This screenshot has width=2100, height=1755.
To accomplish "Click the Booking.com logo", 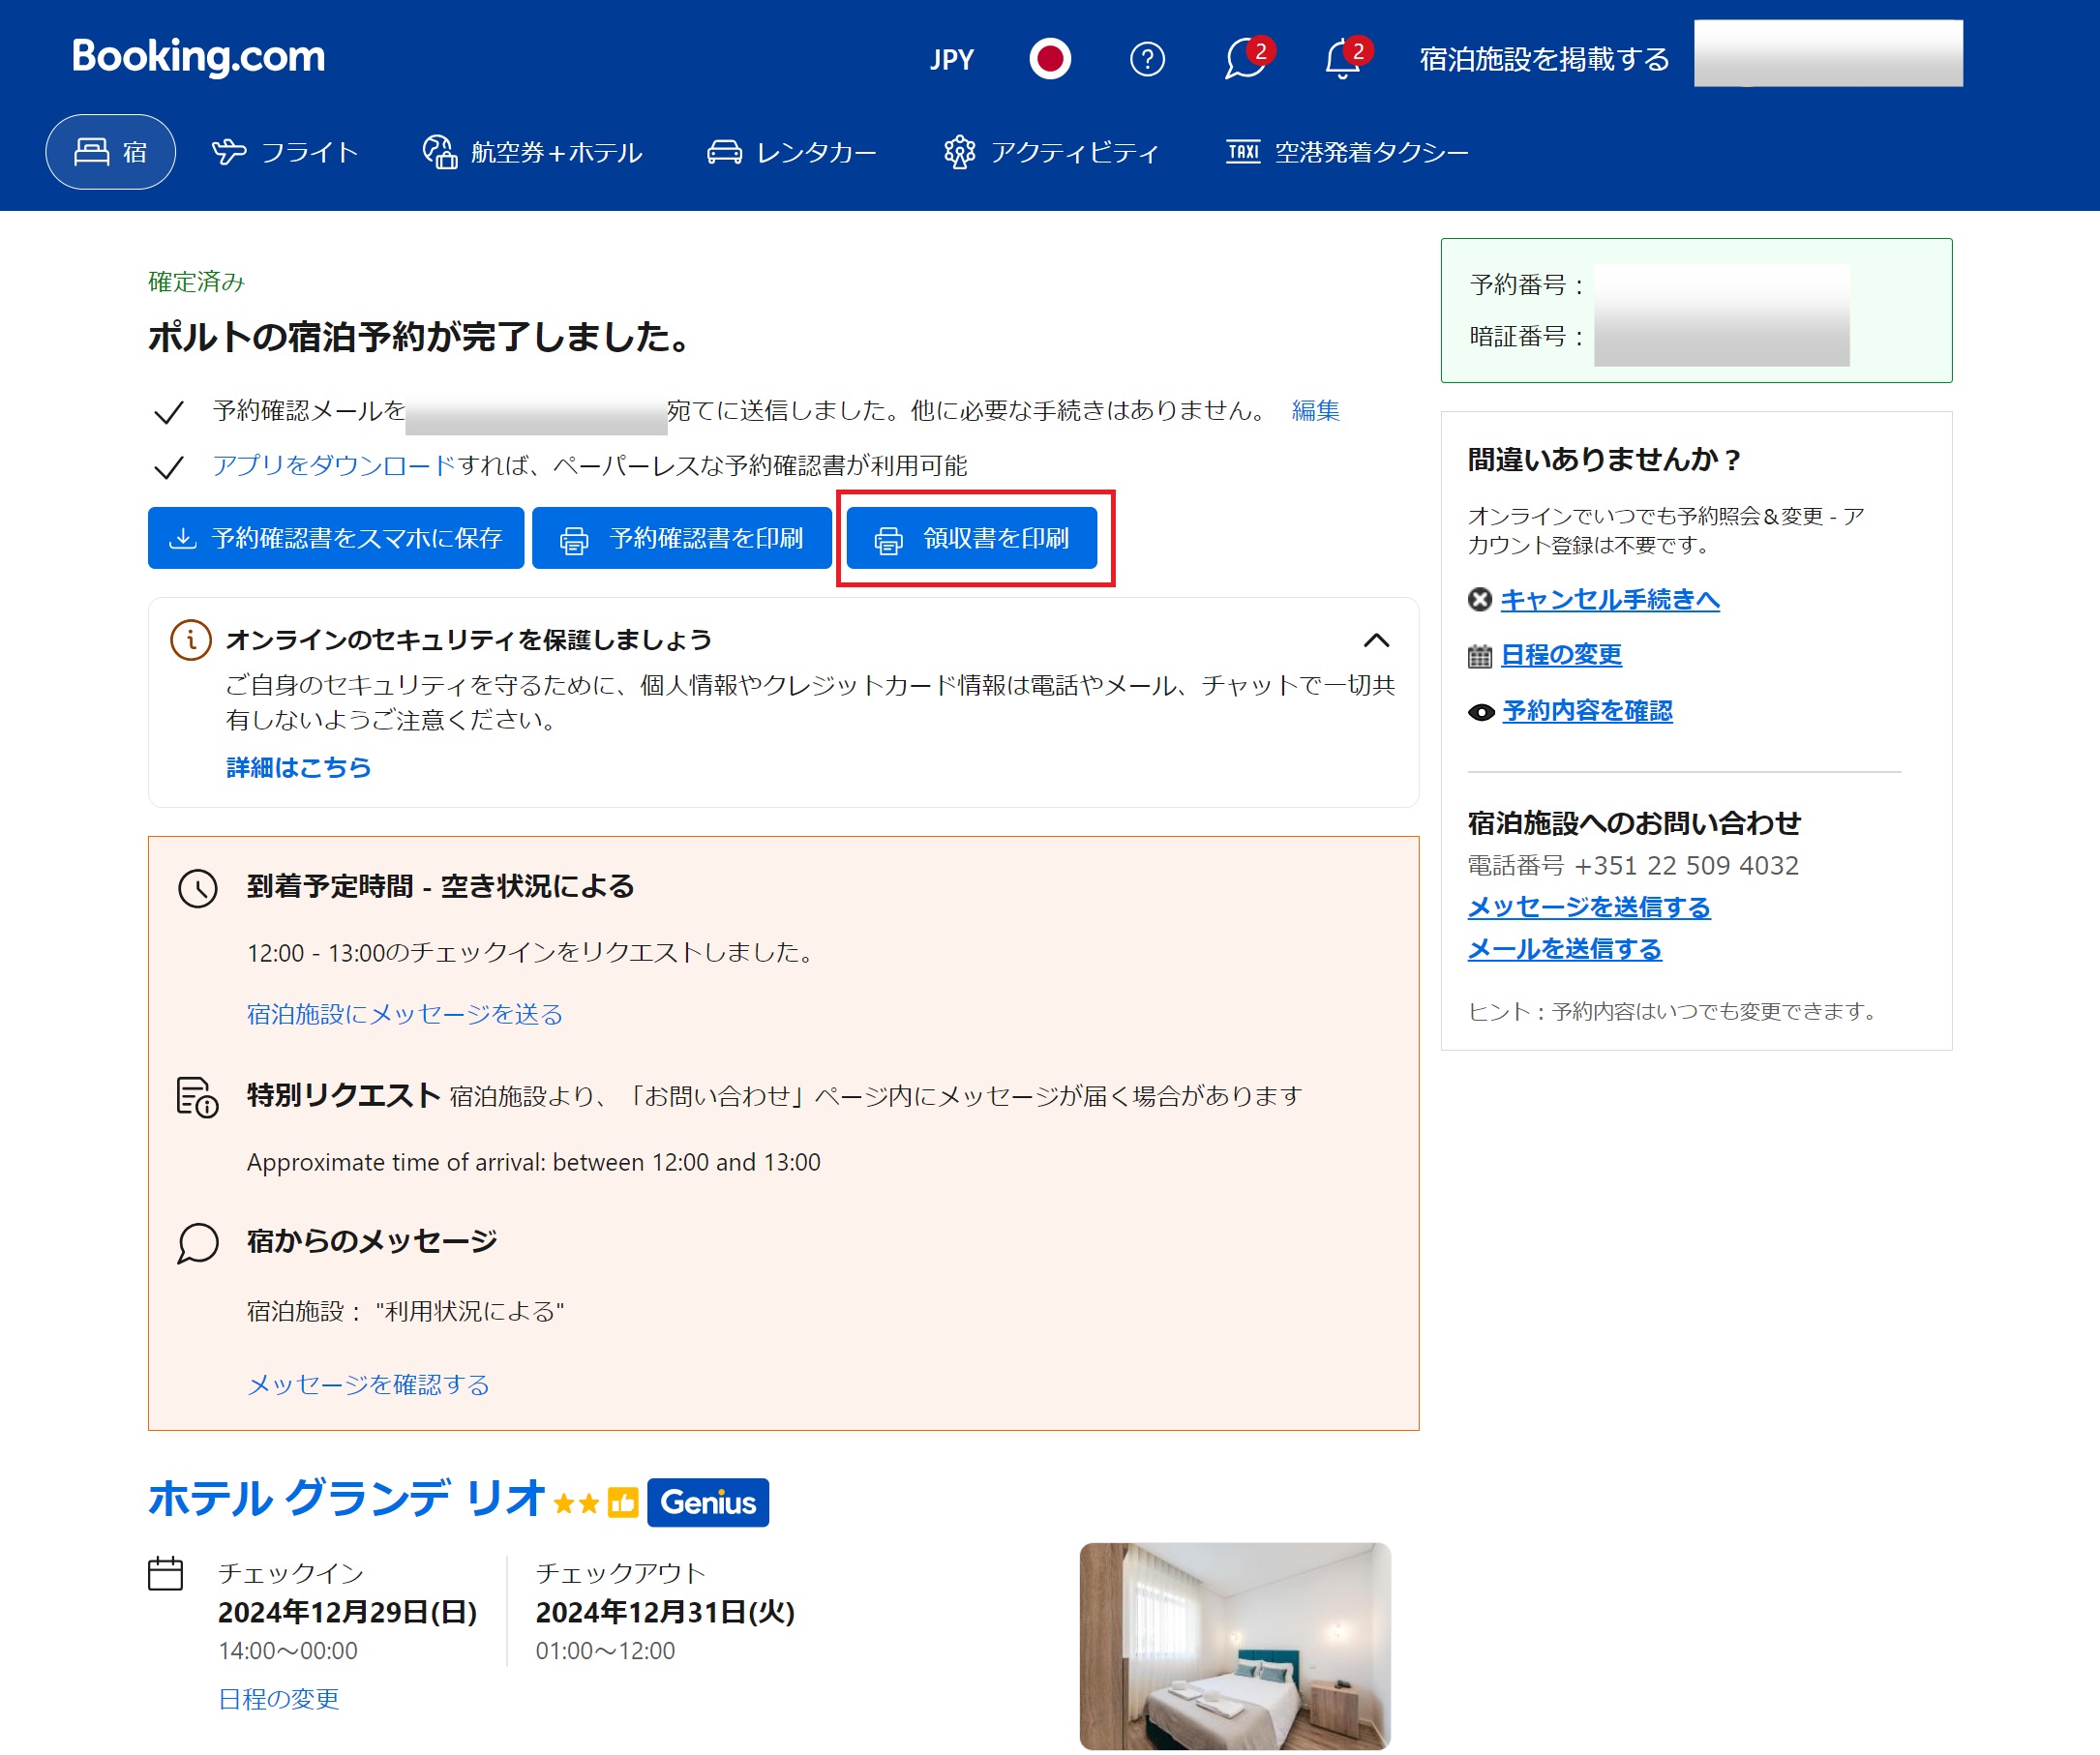I will [198, 57].
